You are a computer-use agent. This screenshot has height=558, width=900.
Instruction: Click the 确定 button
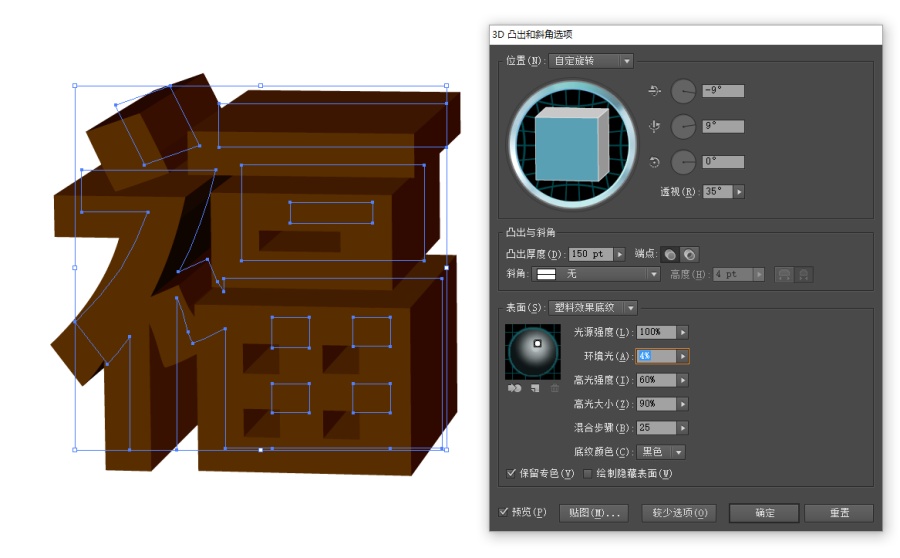764,513
